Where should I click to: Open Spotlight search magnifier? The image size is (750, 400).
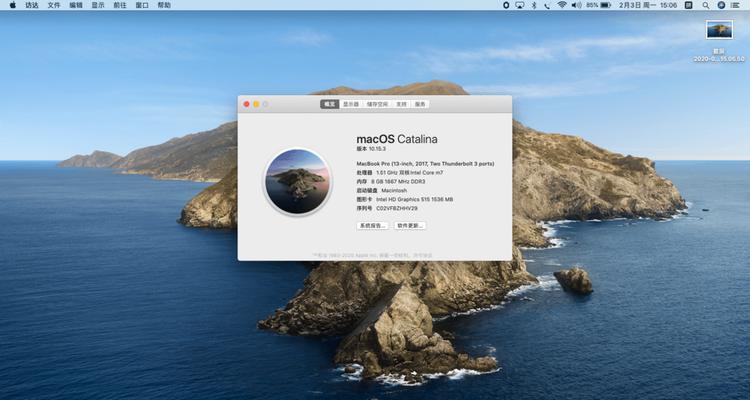(706, 5)
